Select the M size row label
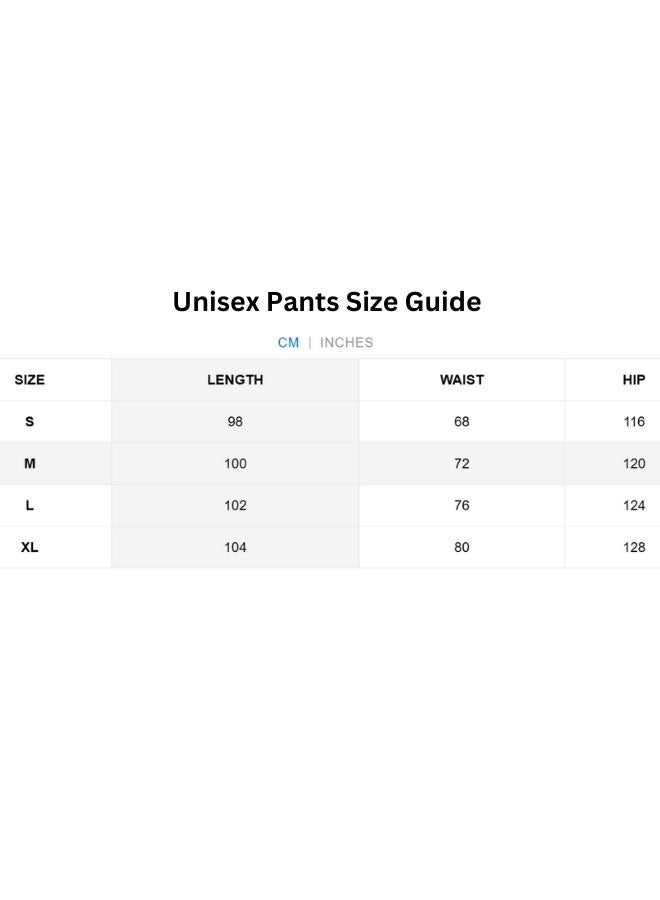The width and height of the screenshot is (660, 900). coord(29,464)
